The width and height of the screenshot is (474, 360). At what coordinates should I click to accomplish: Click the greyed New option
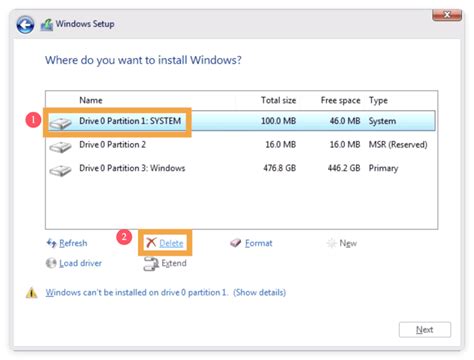(x=348, y=243)
